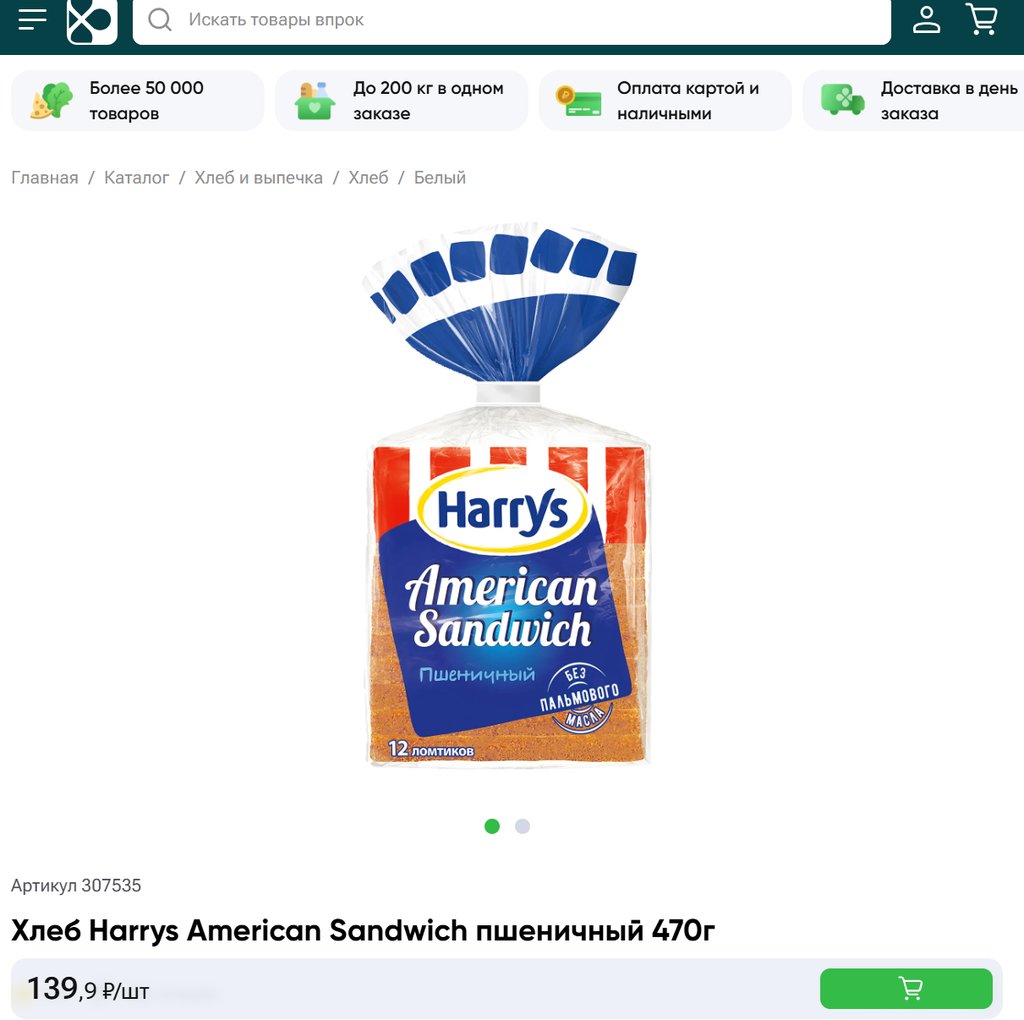Click the delivery truck icon
Screen dimensions: 1024x1020
842,100
